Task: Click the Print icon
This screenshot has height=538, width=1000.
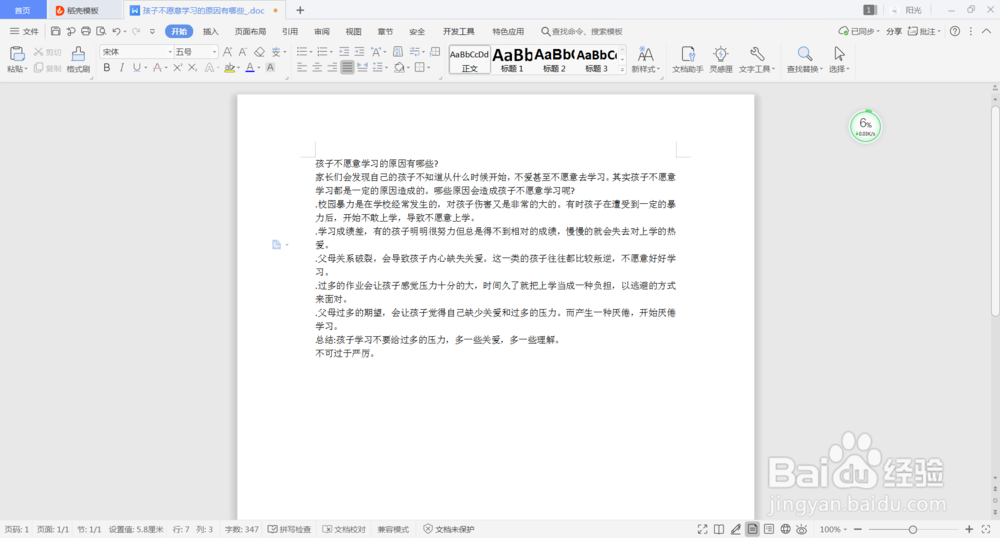Action: coord(85,31)
